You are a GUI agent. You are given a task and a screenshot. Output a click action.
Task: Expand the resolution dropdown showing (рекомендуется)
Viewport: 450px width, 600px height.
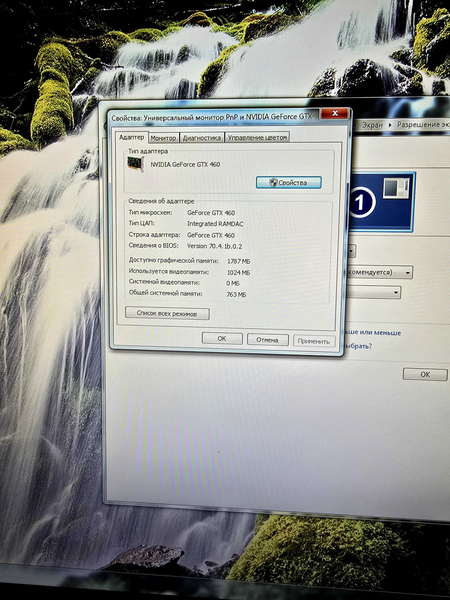pos(380,272)
